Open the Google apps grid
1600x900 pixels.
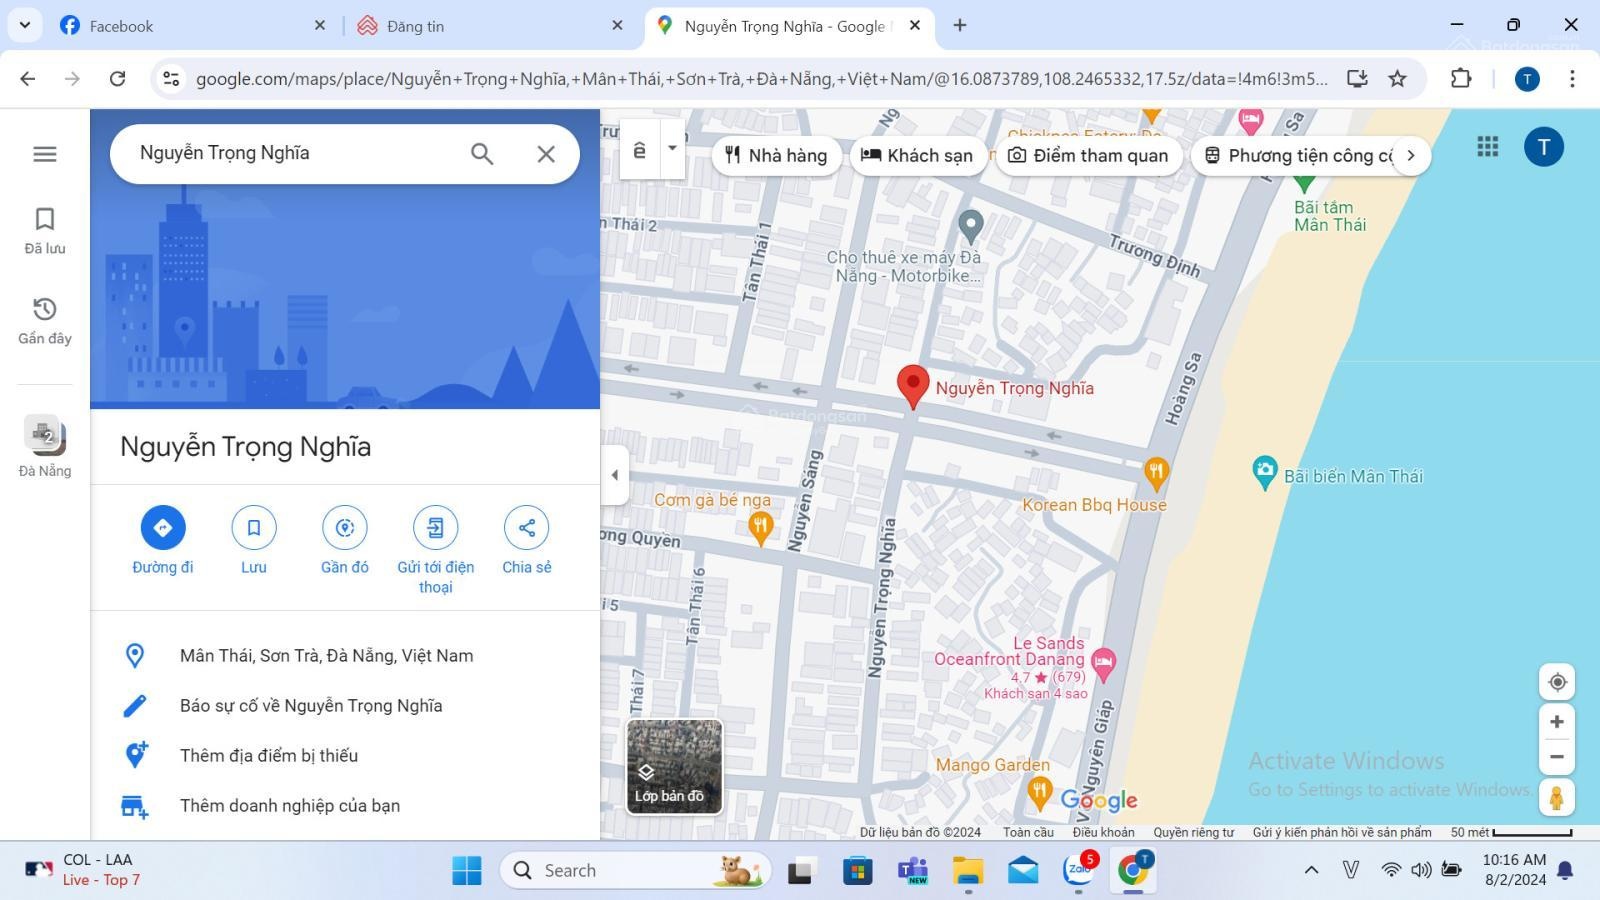[x=1487, y=147]
